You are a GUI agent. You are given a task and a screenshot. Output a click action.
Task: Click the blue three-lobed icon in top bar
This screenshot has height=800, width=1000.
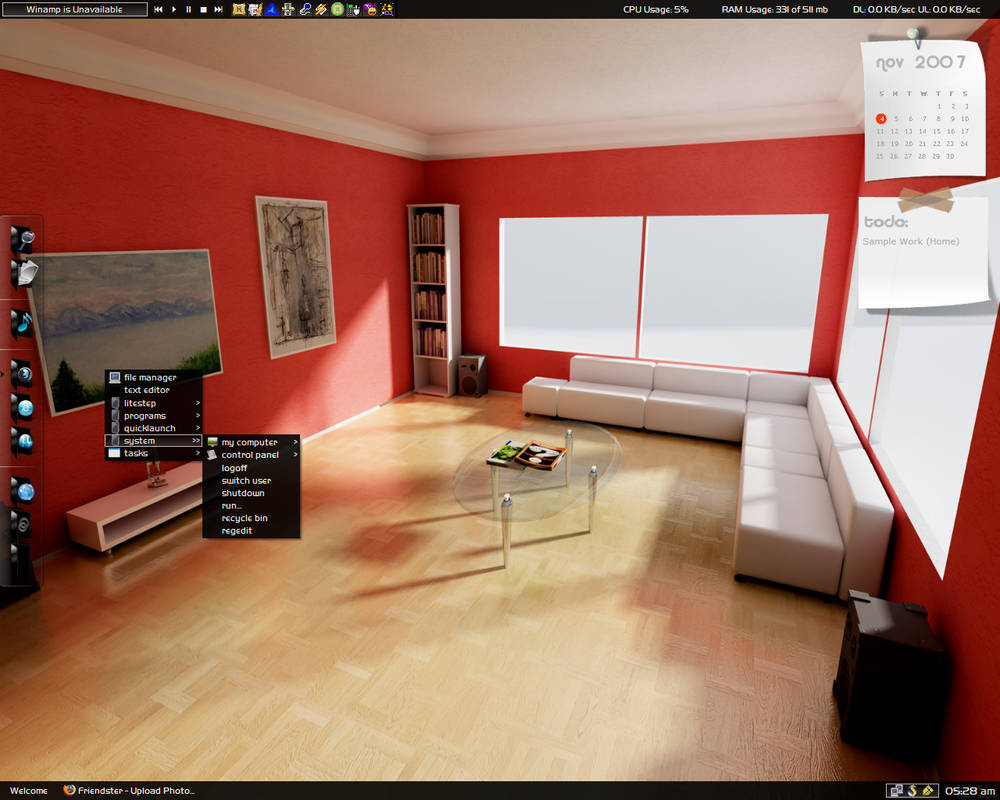point(272,10)
